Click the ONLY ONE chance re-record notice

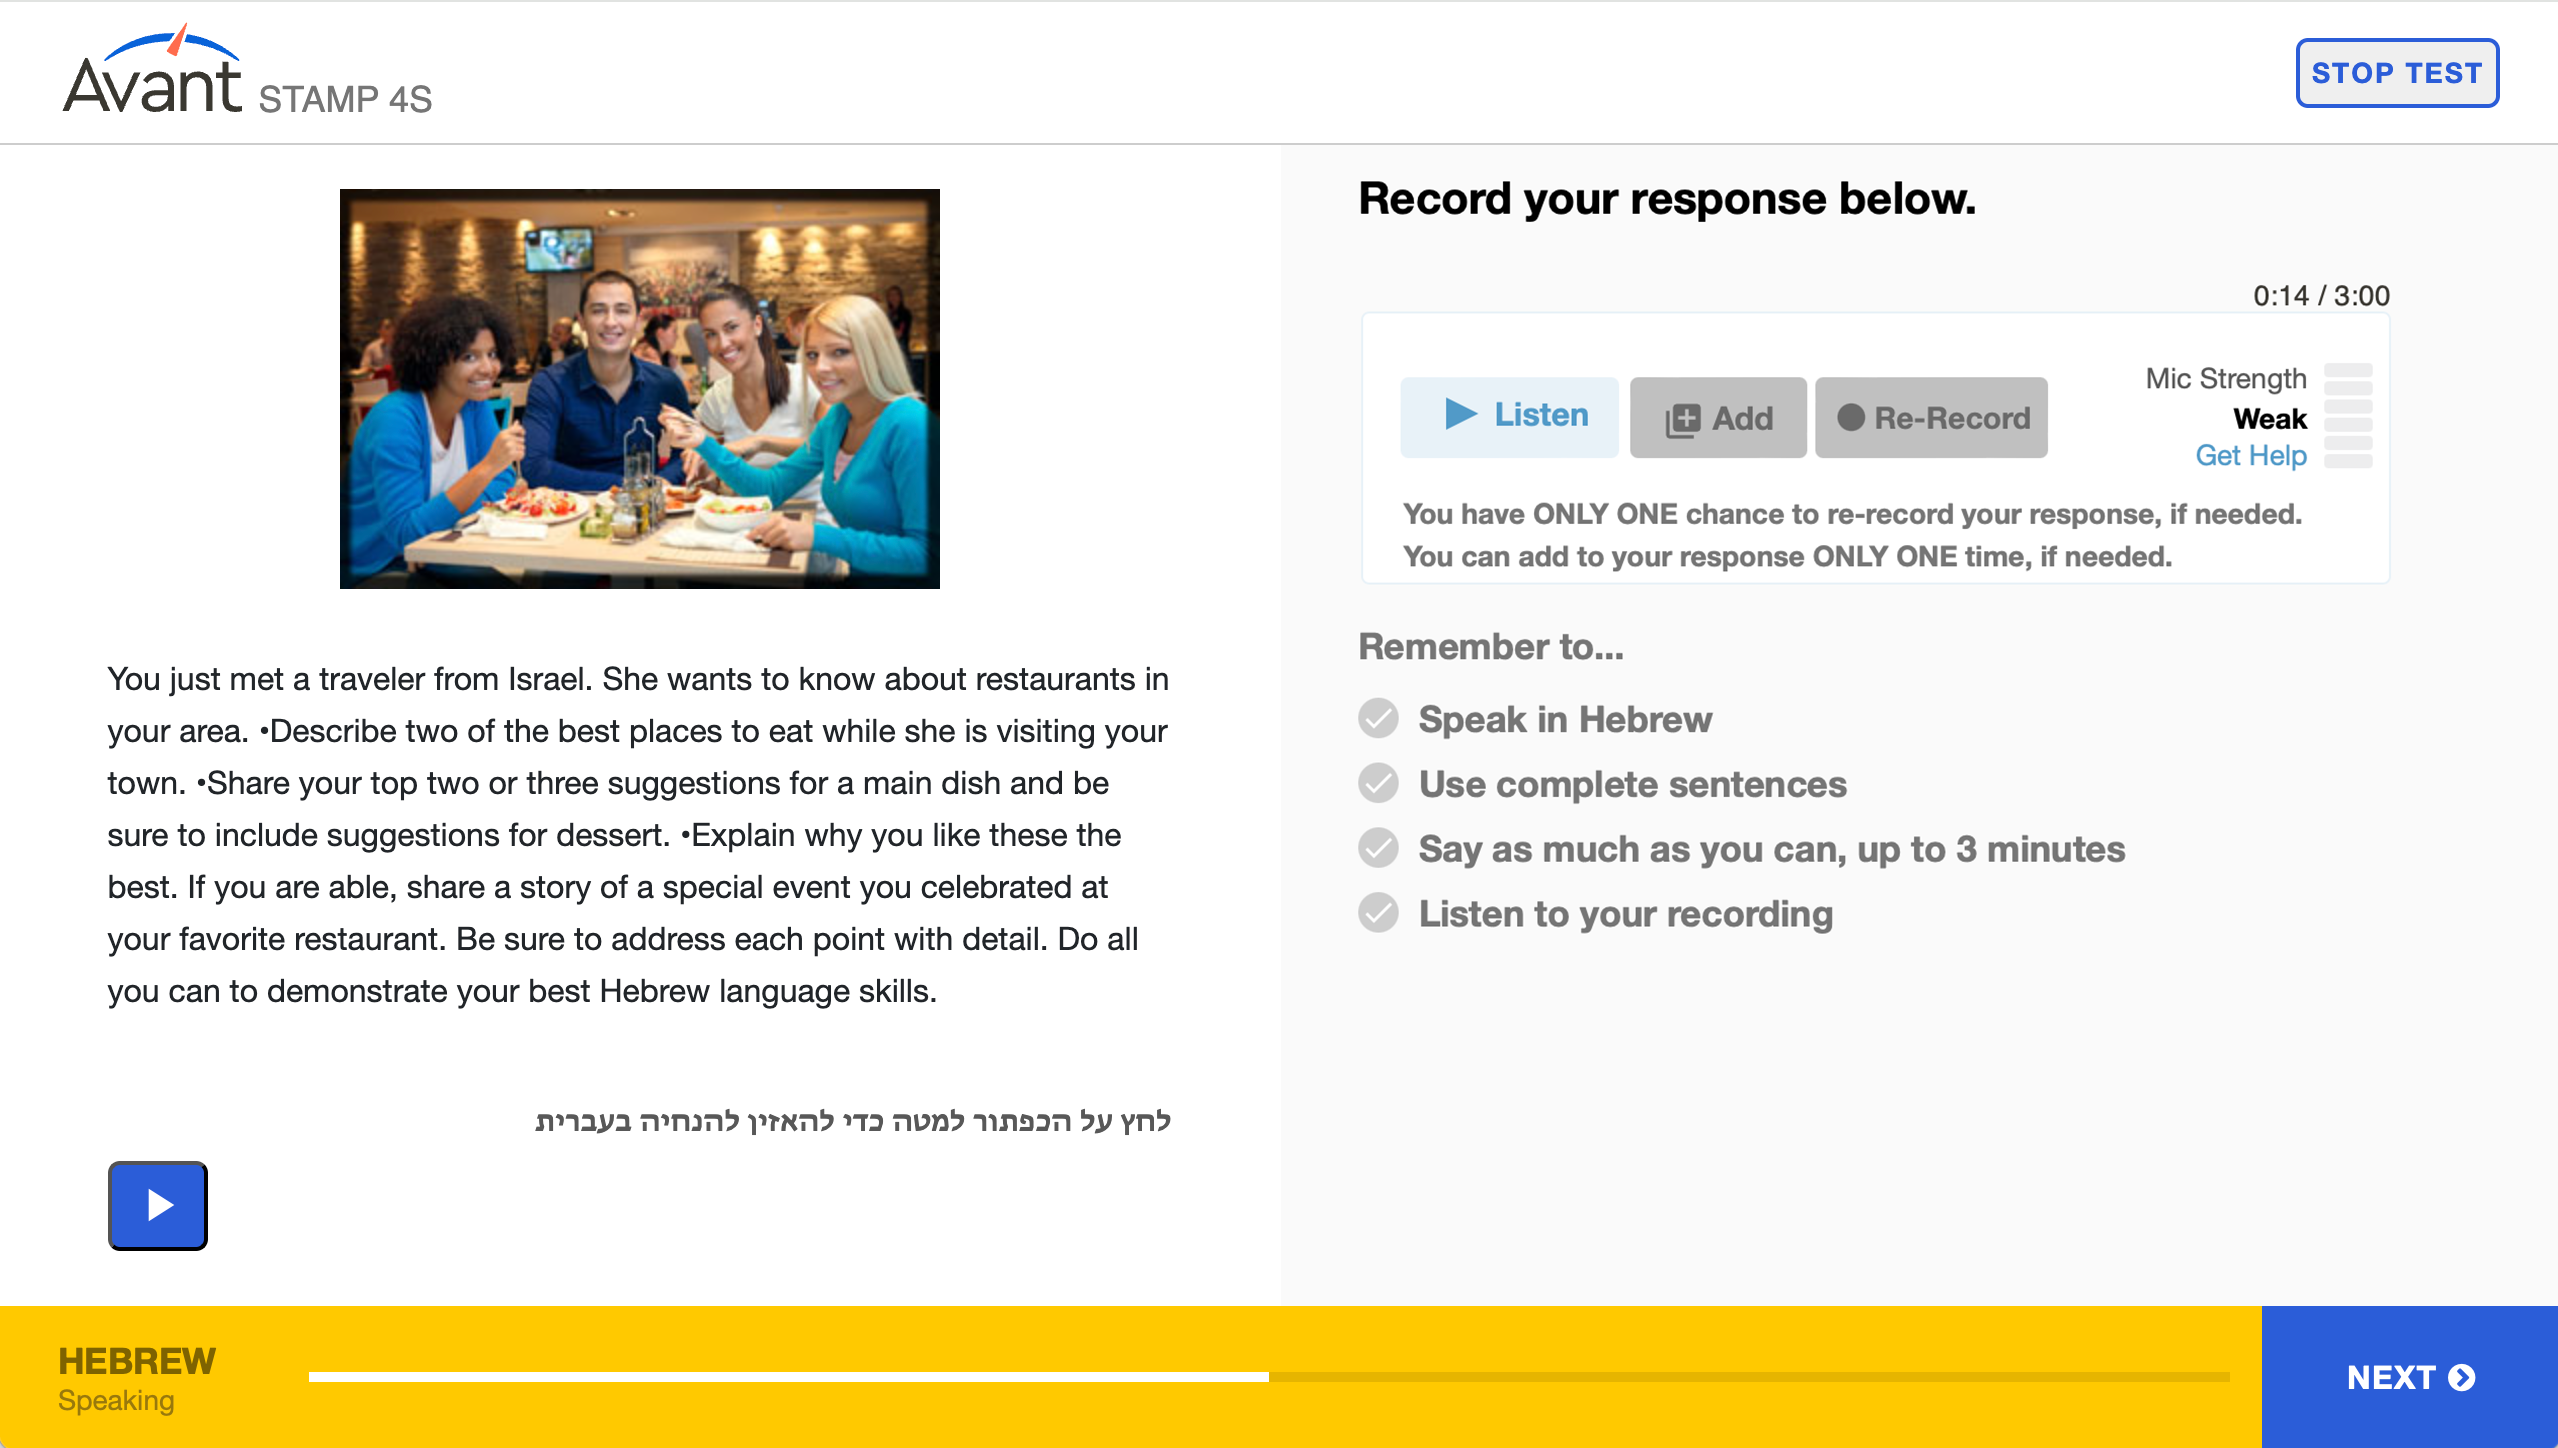(x=1852, y=514)
